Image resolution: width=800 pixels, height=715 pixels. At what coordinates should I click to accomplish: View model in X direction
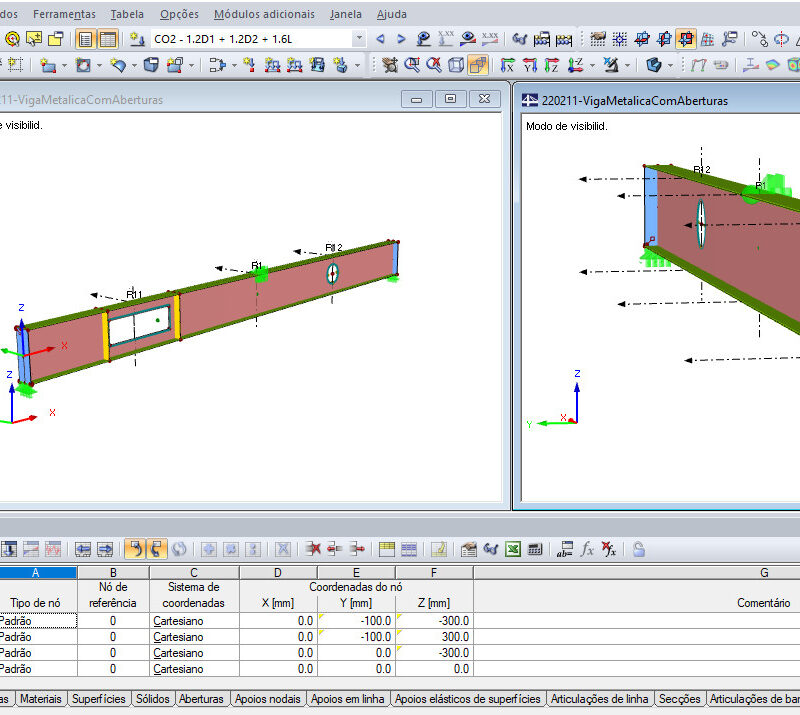point(507,65)
